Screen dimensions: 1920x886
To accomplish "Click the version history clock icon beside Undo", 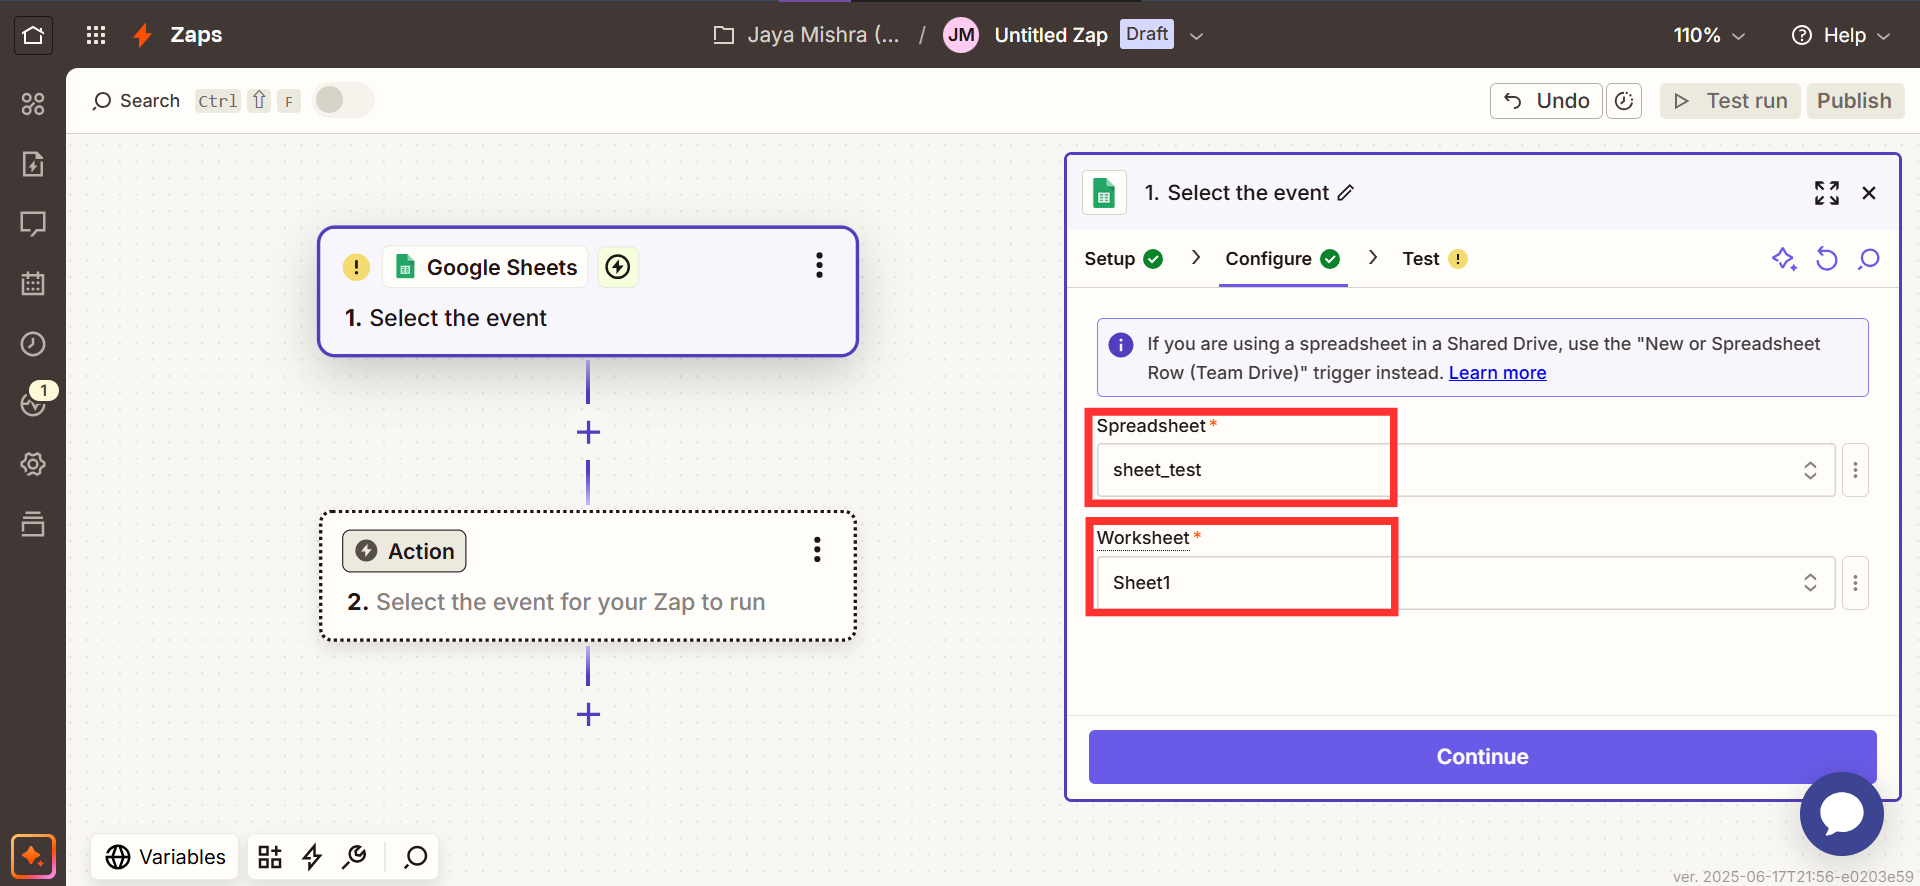I will pyautogui.click(x=1624, y=101).
